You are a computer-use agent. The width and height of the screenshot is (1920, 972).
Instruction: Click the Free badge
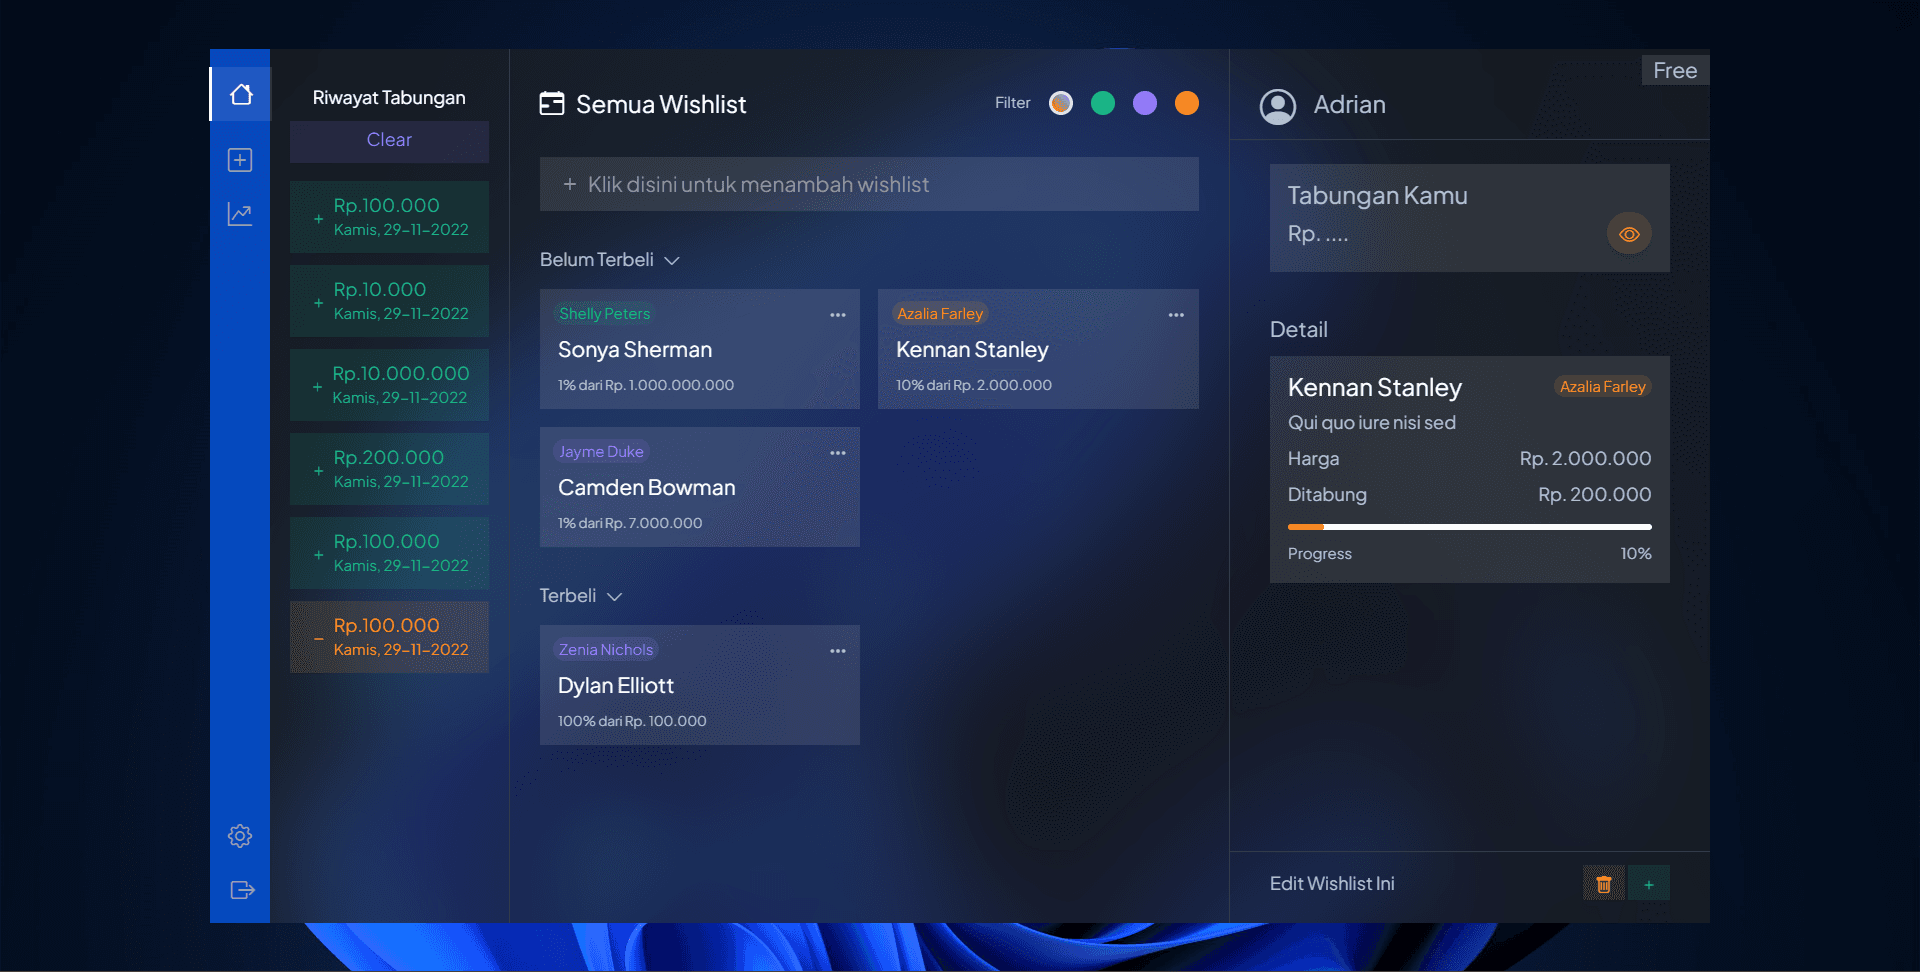[x=1675, y=70]
